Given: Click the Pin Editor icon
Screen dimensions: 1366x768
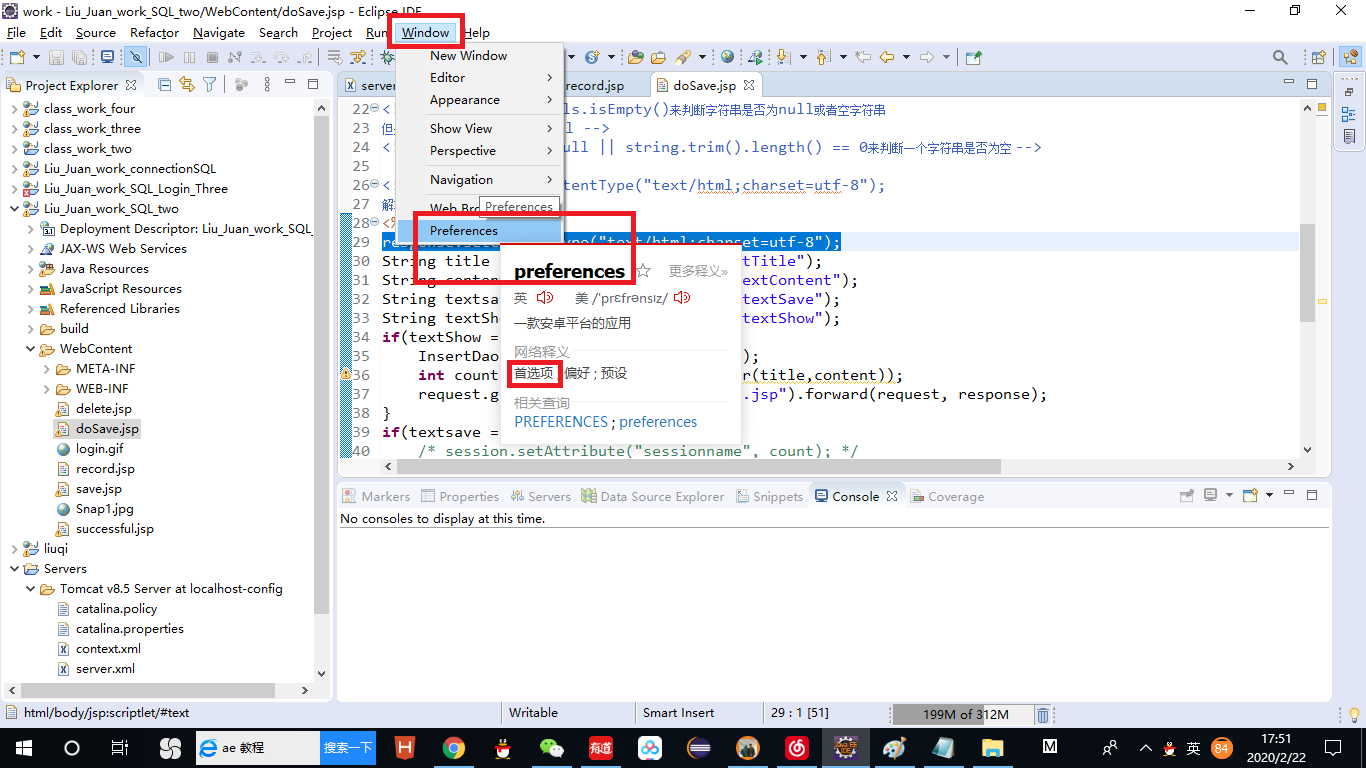Looking at the screenshot, I should tap(974, 57).
